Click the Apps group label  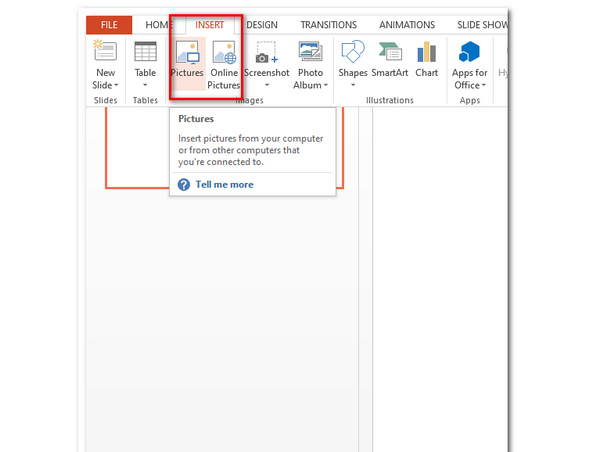(470, 100)
